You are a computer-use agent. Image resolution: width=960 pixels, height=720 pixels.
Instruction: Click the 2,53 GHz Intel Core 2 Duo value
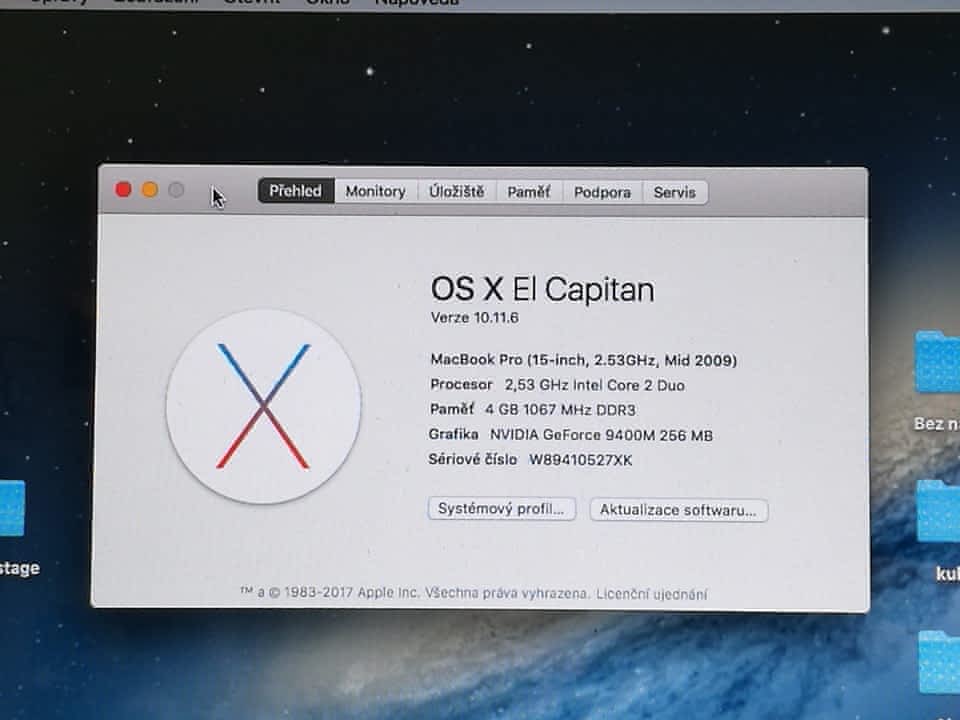point(594,385)
